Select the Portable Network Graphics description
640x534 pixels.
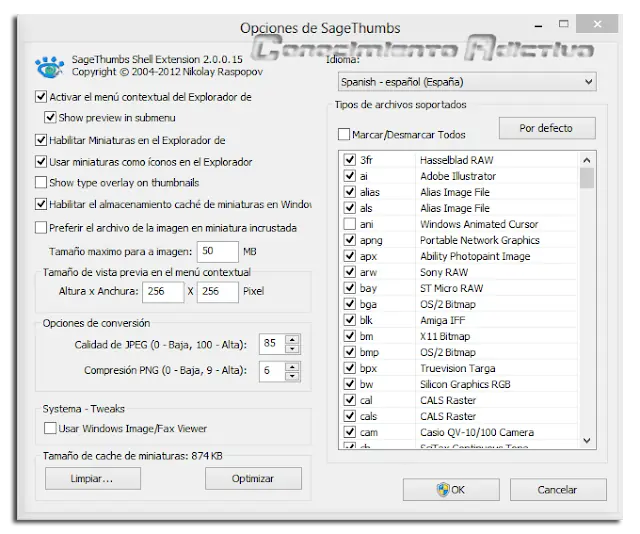tap(480, 240)
